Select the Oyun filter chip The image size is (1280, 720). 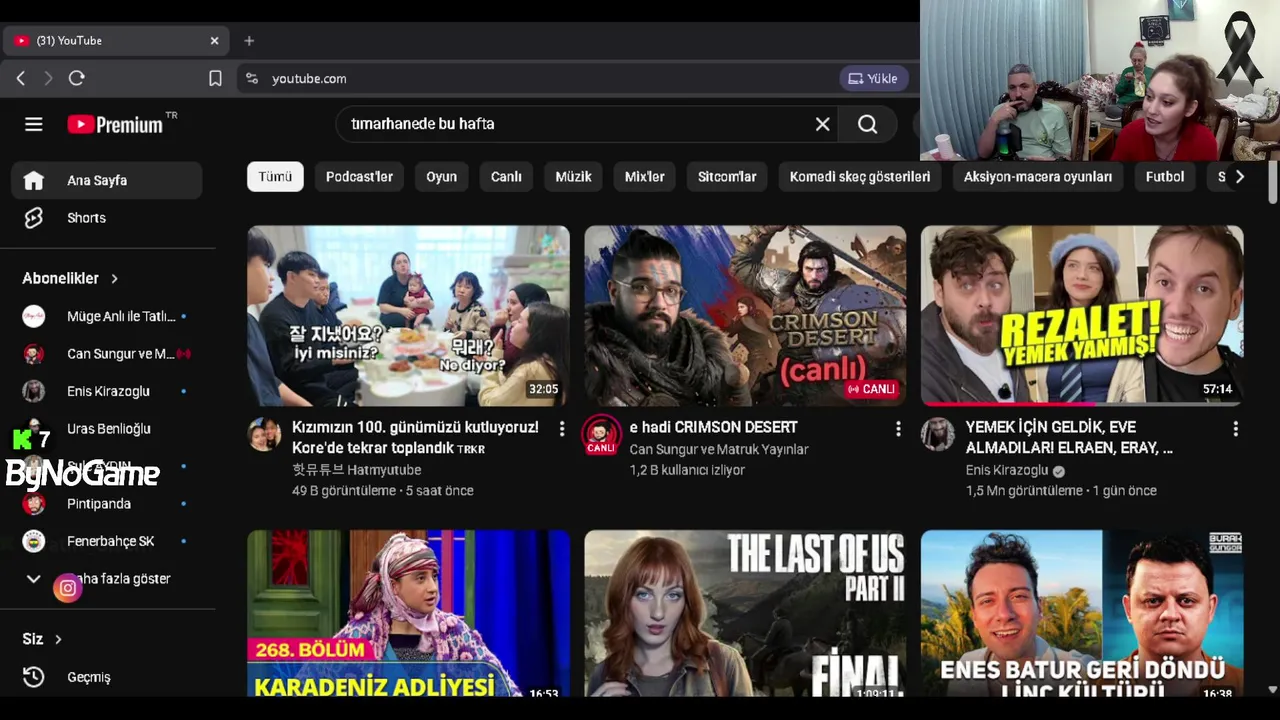(441, 177)
